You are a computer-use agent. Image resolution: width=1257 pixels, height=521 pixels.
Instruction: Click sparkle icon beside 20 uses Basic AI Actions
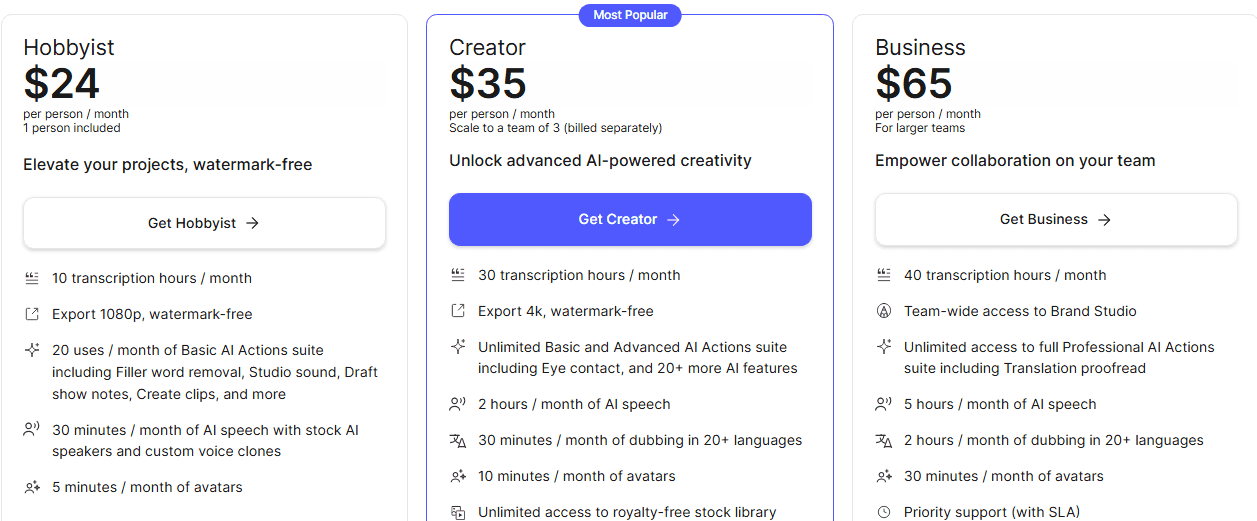tap(32, 350)
